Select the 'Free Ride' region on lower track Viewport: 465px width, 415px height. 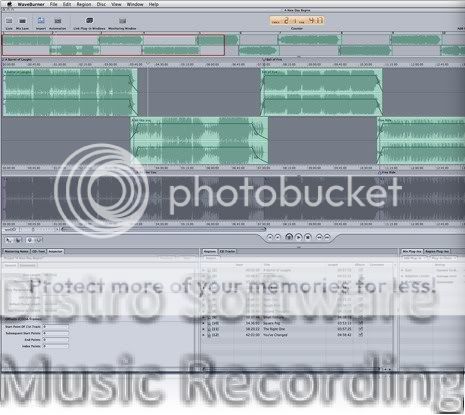pos(421,140)
